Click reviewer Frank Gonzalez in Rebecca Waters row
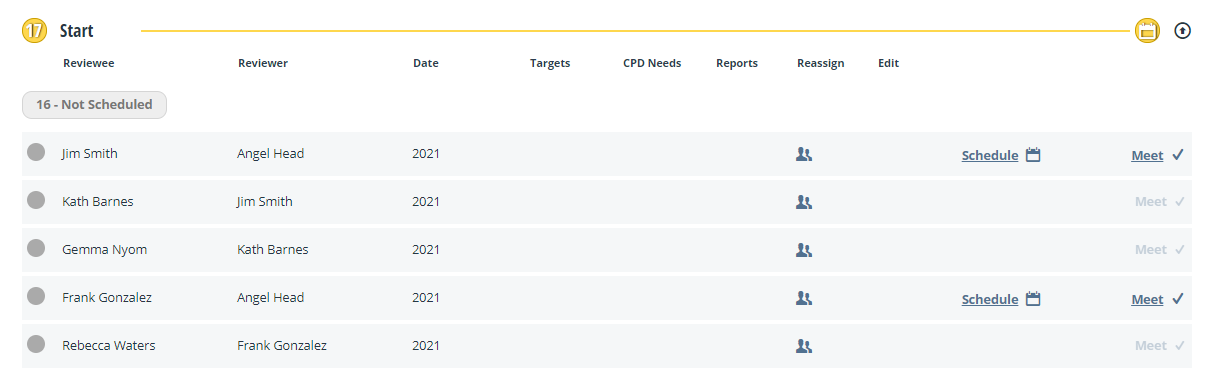This screenshot has width=1230, height=368. pos(282,346)
